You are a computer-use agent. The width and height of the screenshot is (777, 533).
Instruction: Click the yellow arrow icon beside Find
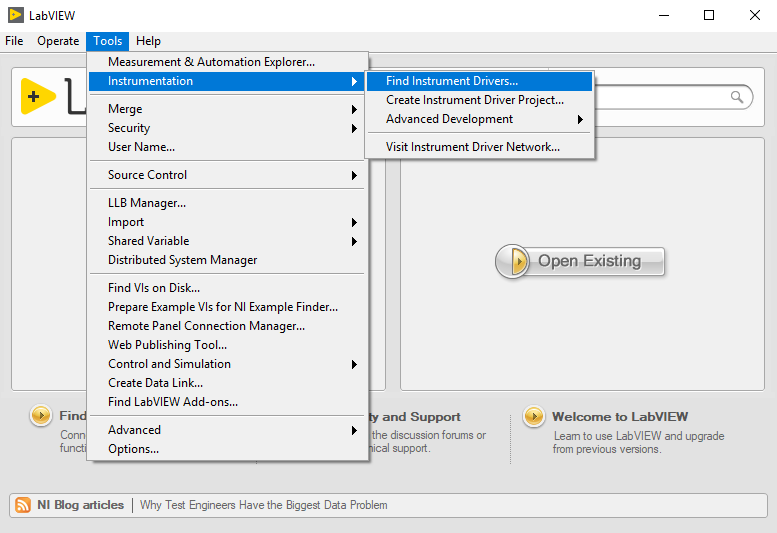pyautogui.click(x=41, y=416)
